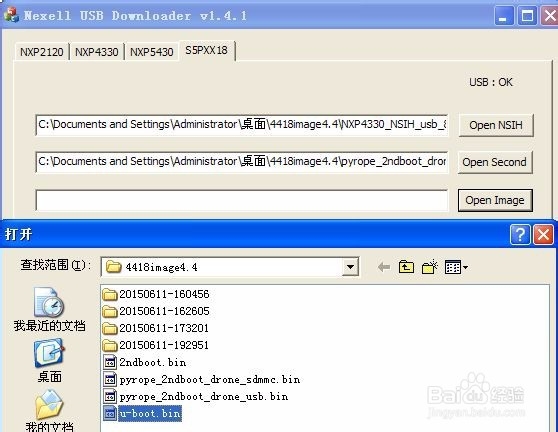Create new folder icon in dialog
Viewport: 558px width, 432px height.
point(430,267)
